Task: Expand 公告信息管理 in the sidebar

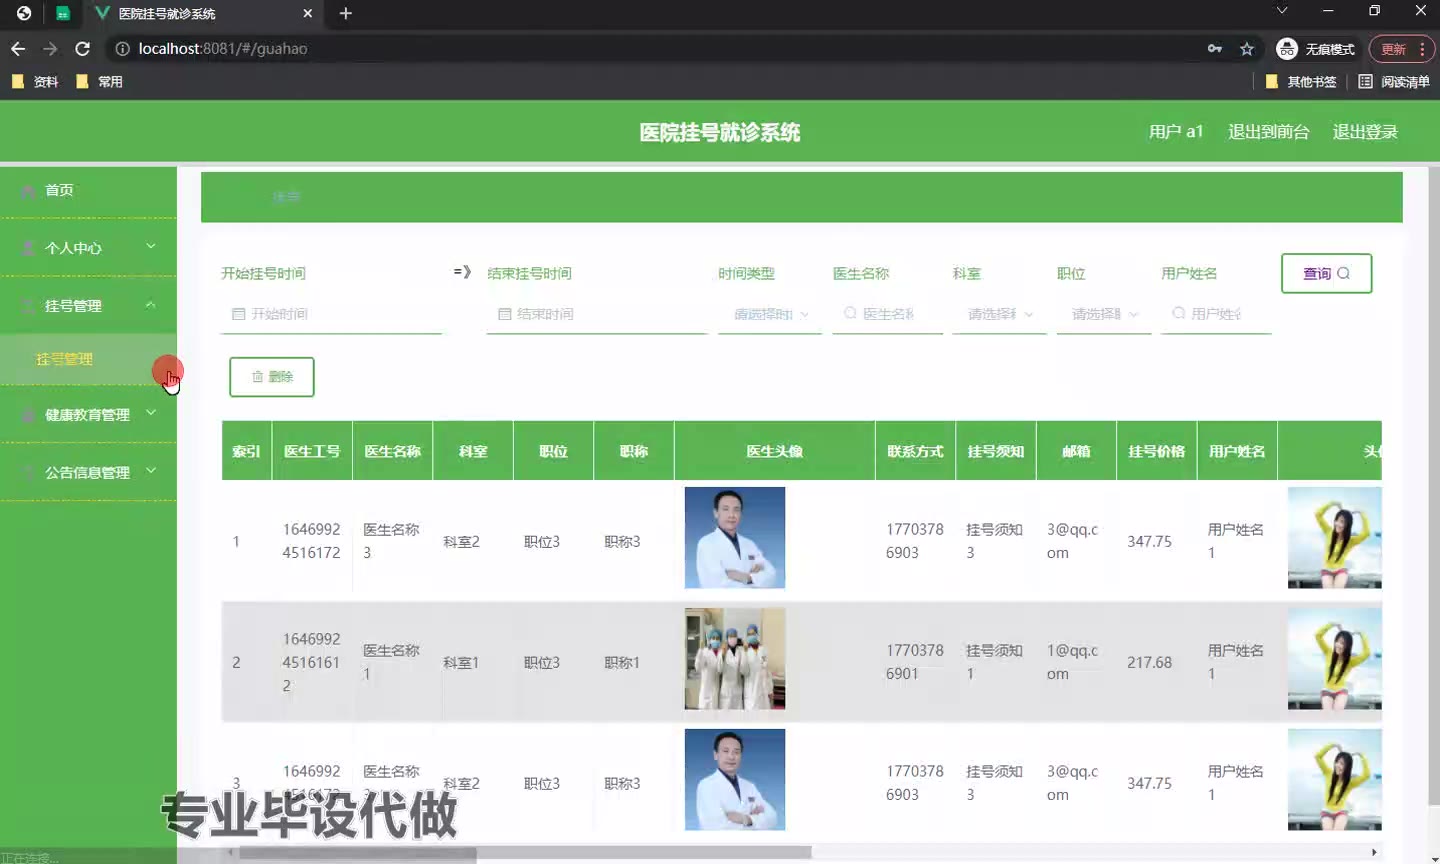Action: [88, 473]
